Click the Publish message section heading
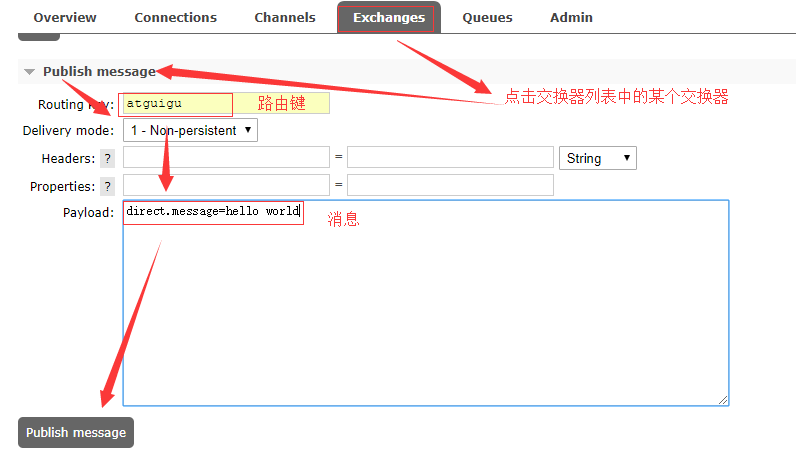The height and width of the screenshot is (454, 796). (x=100, y=72)
